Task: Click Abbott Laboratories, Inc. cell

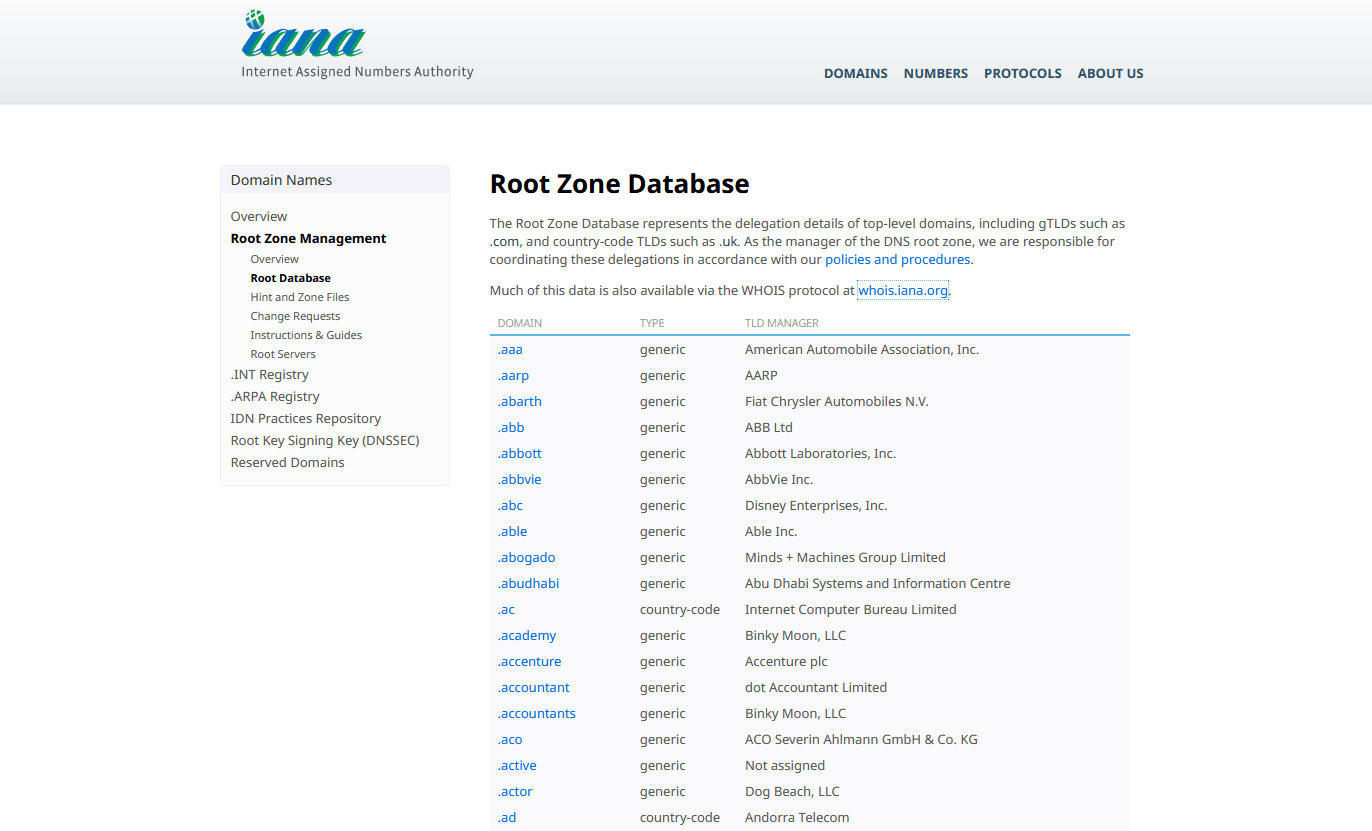Action: pyautogui.click(x=820, y=453)
